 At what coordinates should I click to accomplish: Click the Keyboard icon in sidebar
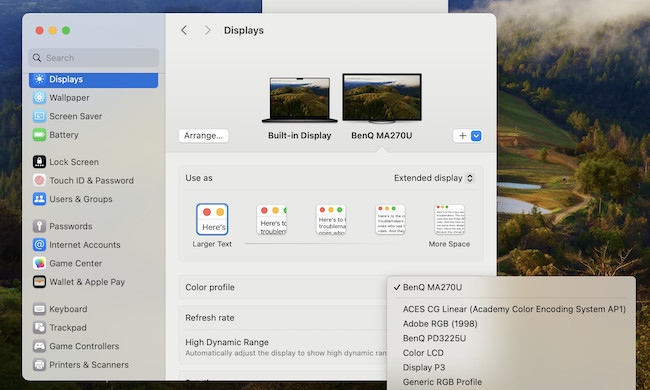(39, 309)
